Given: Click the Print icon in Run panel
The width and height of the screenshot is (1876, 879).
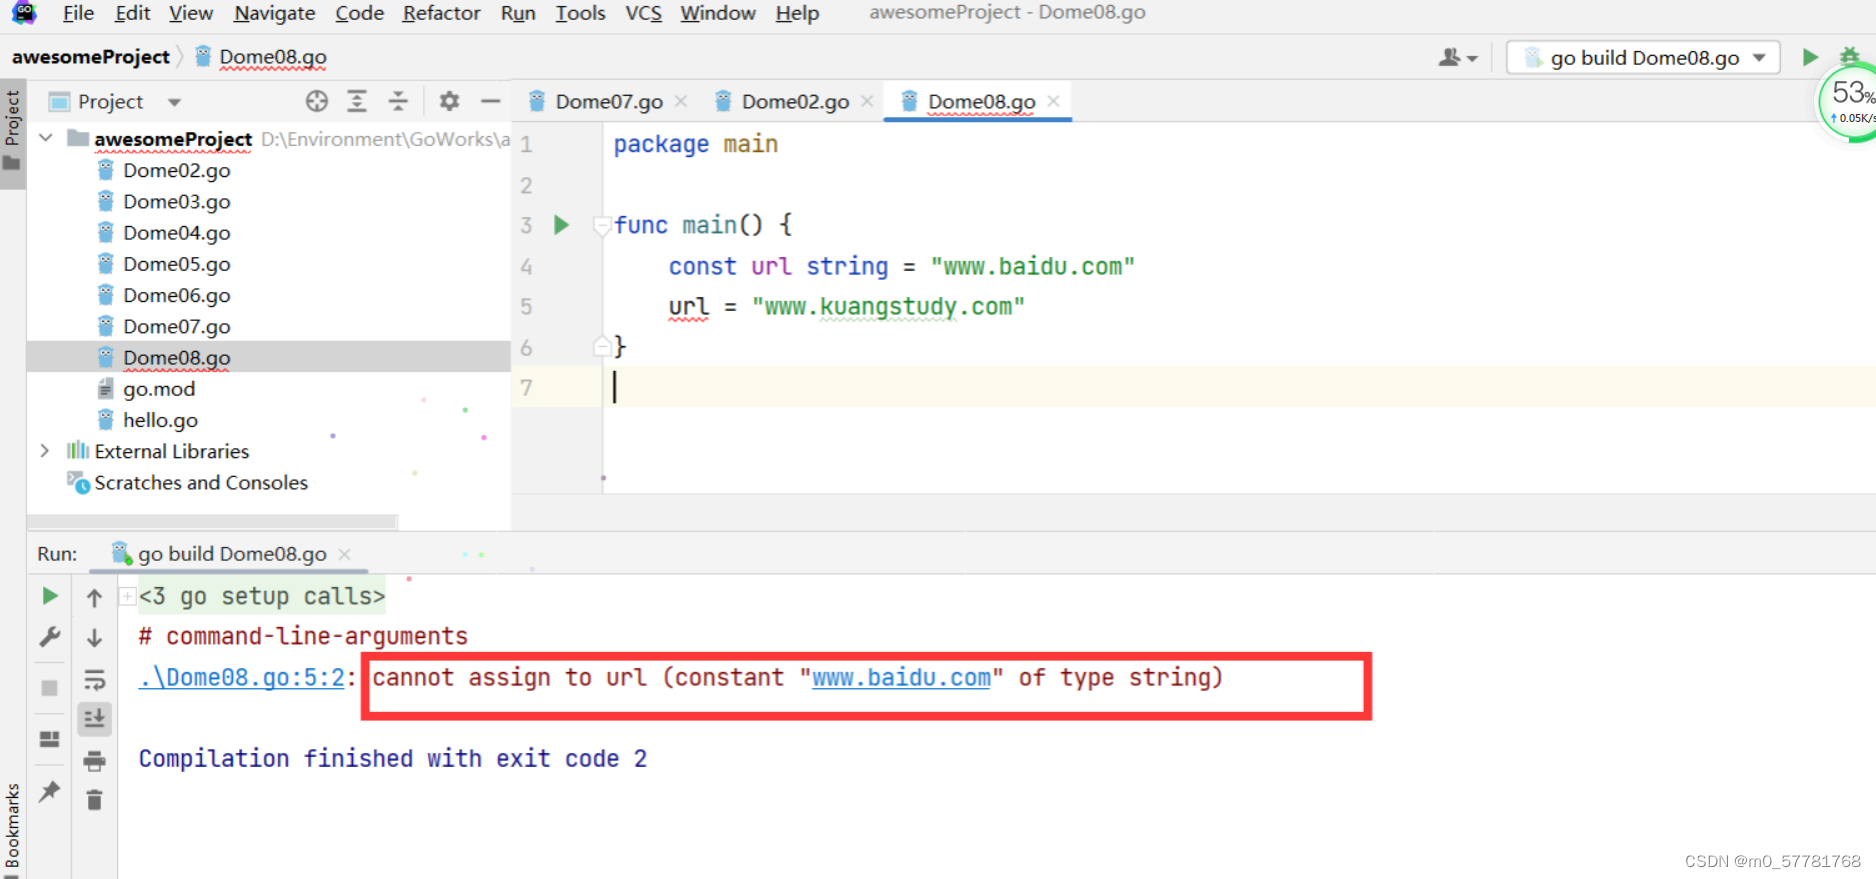Looking at the screenshot, I should click(x=94, y=761).
